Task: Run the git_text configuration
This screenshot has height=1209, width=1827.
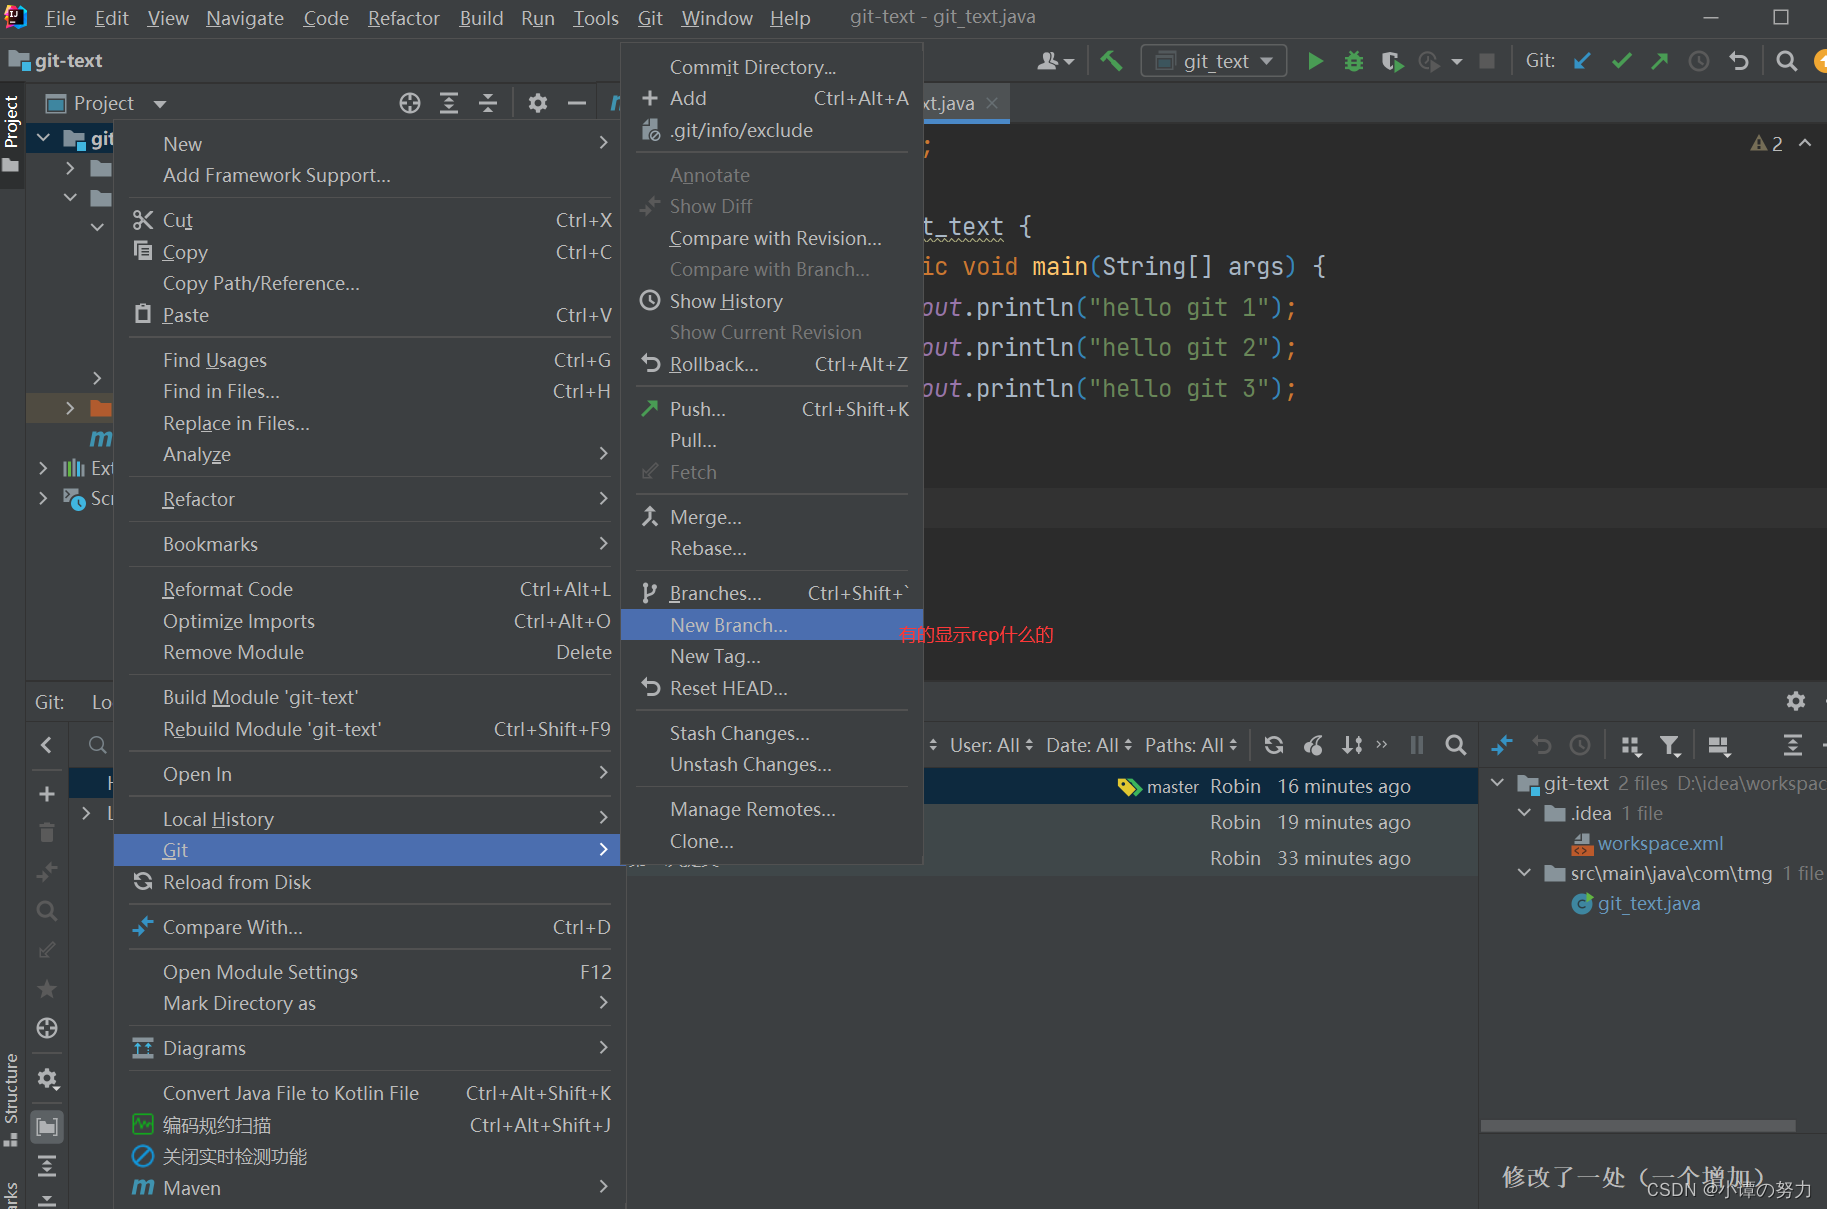Action: (1315, 61)
